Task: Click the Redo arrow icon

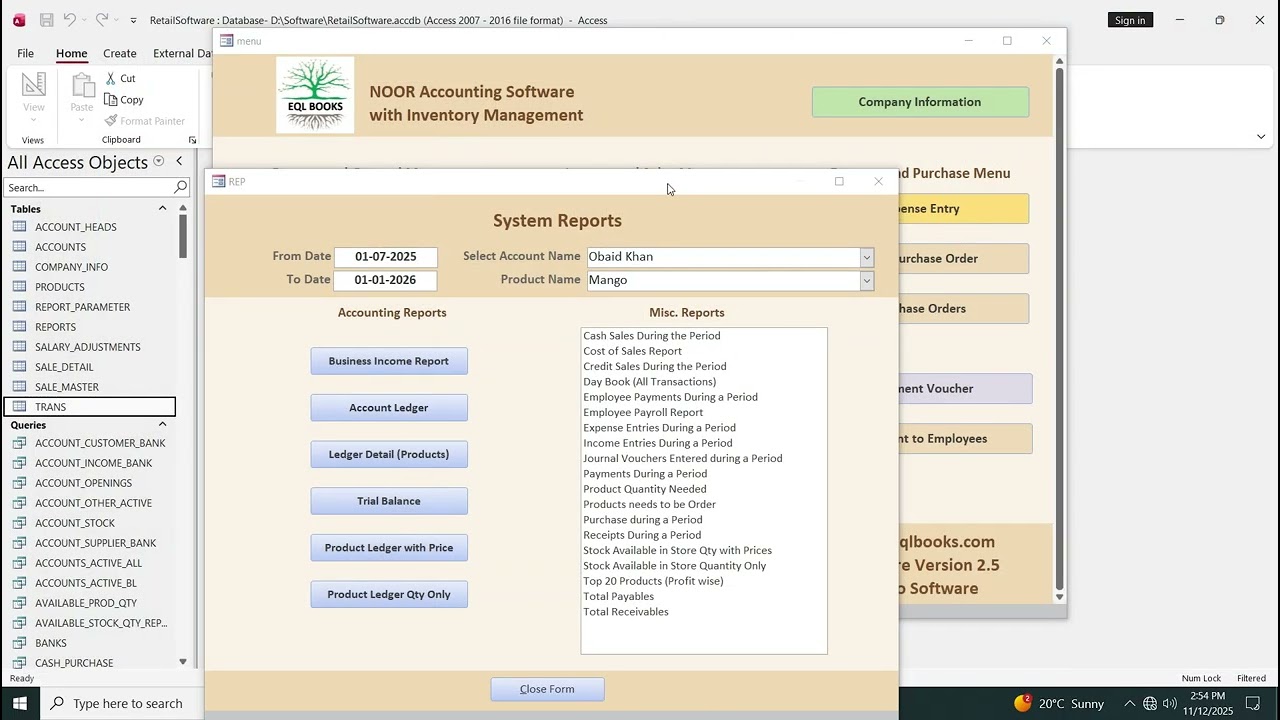Action: tap(101, 20)
